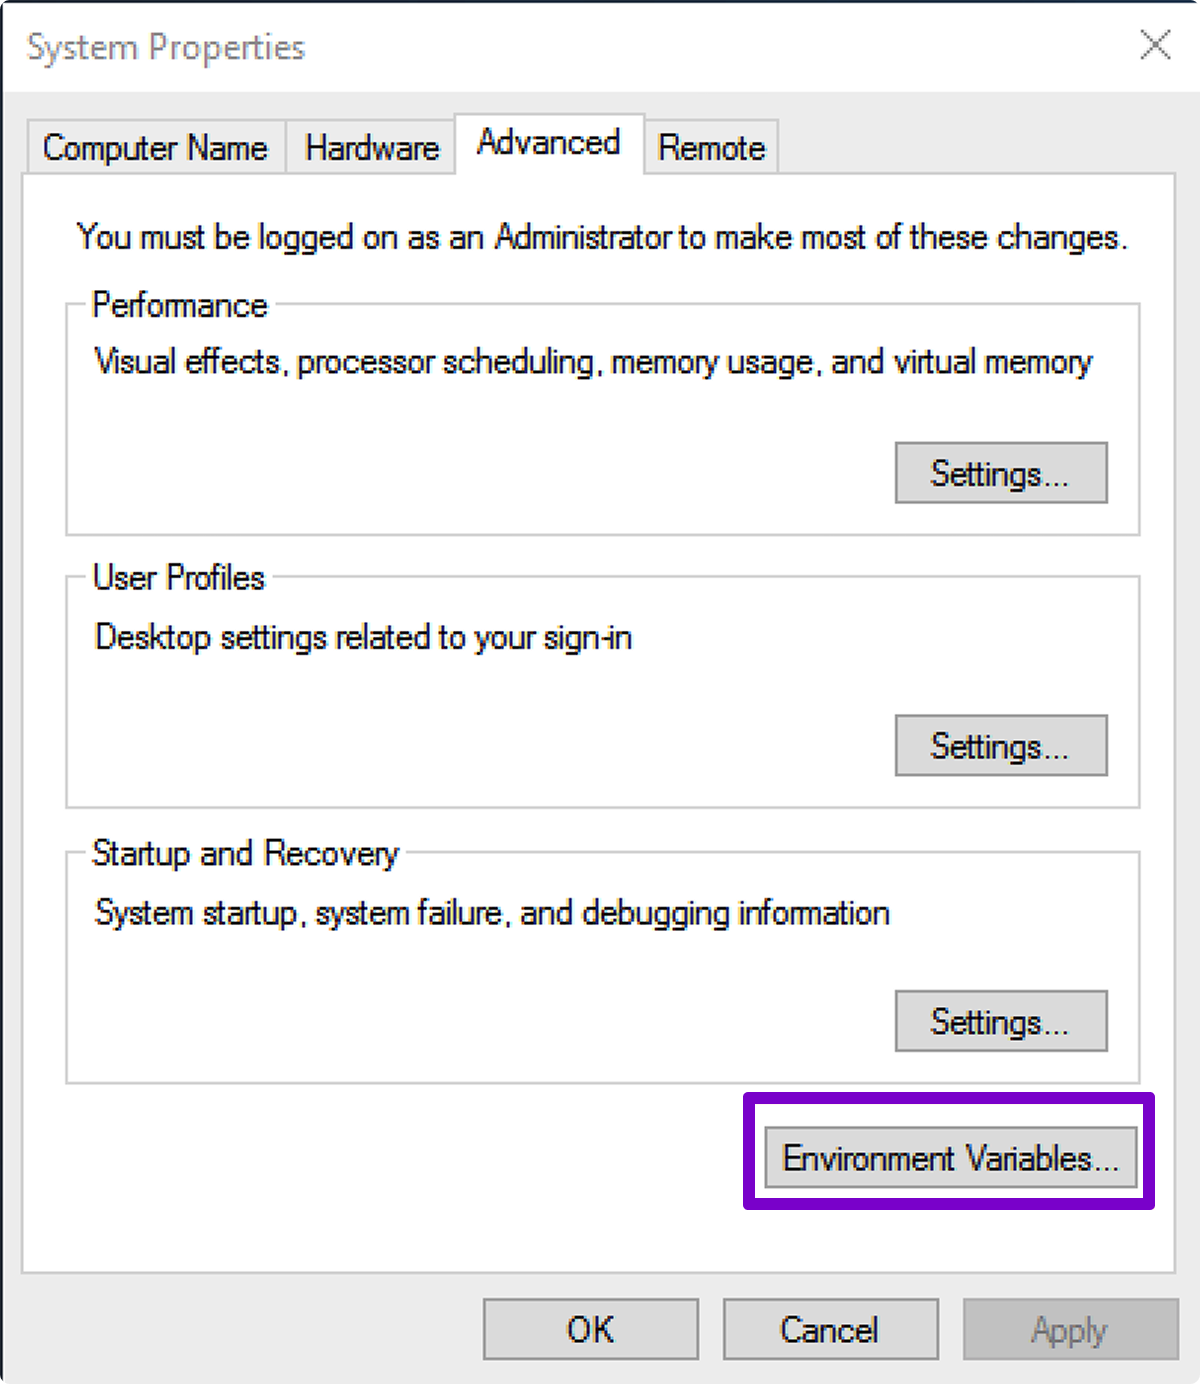Click the Apply button
Image resolution: width=1200 pixels, height=1384 pixels.
[x=1068, y=1329]
